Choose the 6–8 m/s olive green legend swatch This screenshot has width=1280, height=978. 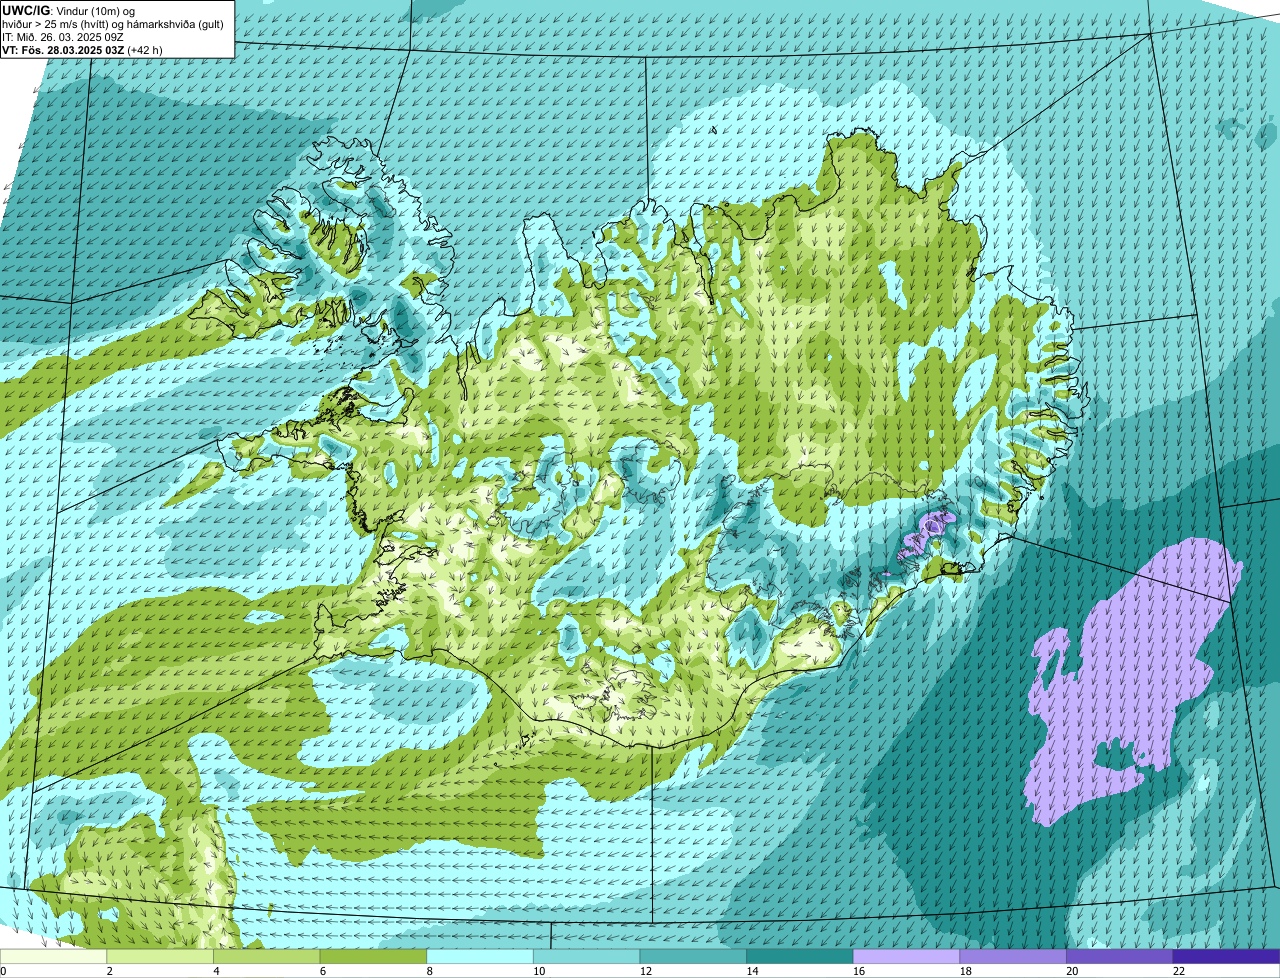[373, 956]
